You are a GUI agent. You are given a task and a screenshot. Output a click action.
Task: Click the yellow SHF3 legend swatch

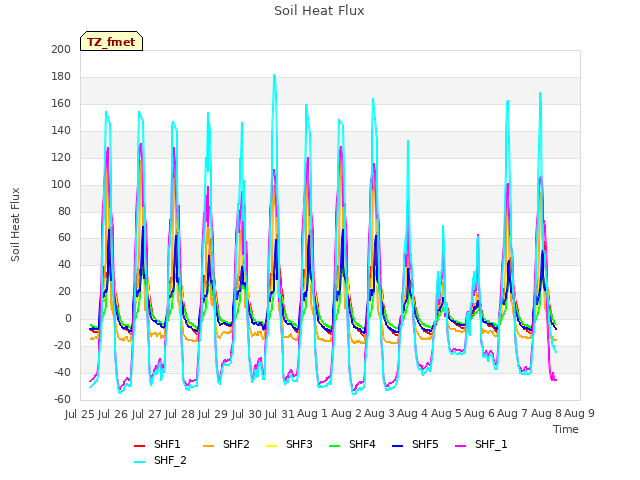pyautogui.click(x=271, y=446)
